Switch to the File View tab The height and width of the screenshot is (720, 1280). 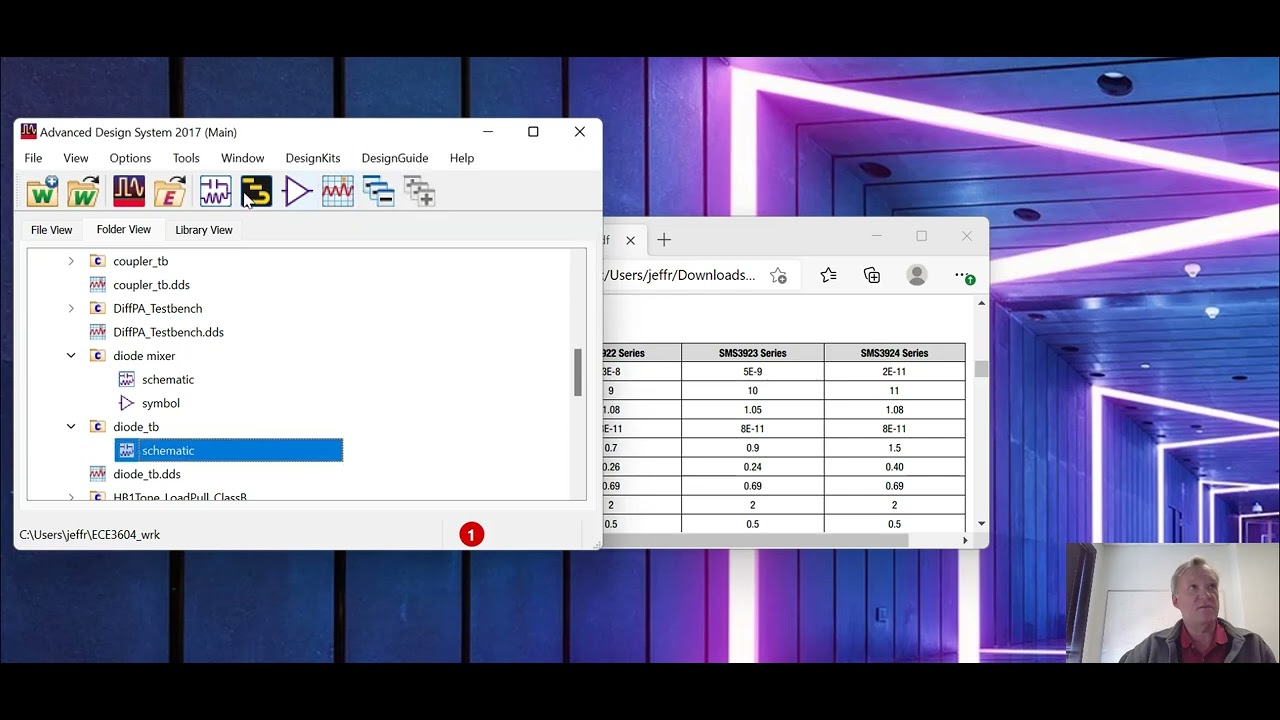coord(52,230)
